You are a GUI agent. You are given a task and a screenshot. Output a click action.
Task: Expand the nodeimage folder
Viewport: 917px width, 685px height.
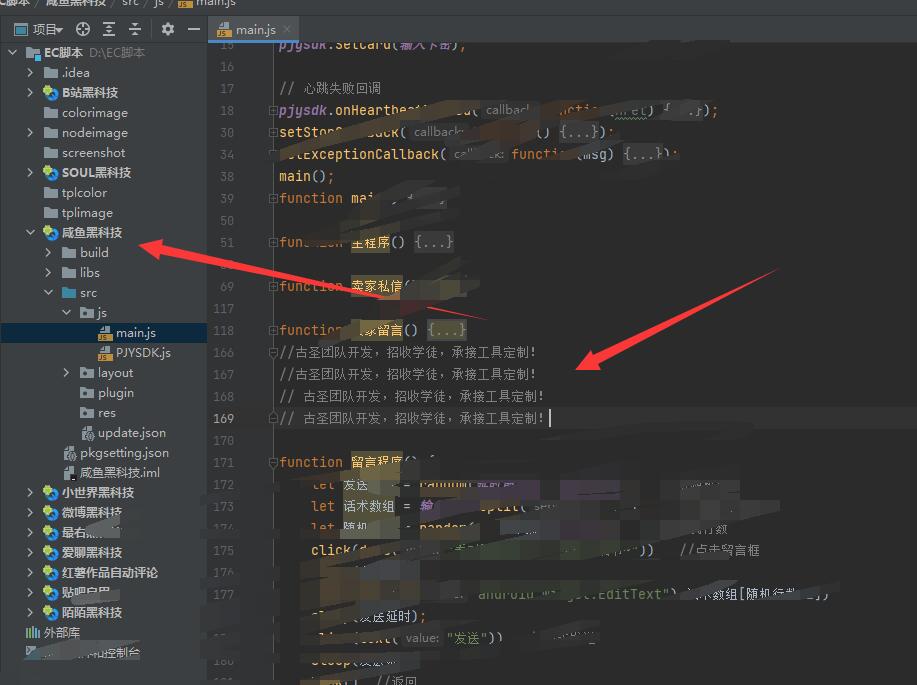[x=30, y=133]
